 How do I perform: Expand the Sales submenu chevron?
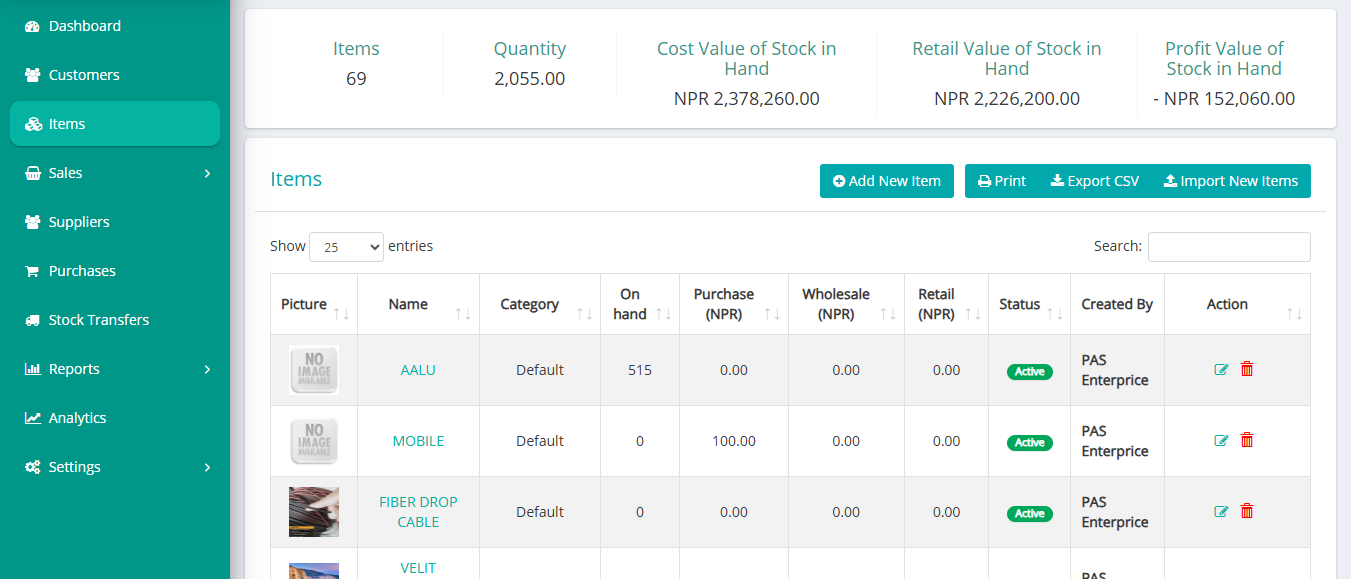(207, 172)
